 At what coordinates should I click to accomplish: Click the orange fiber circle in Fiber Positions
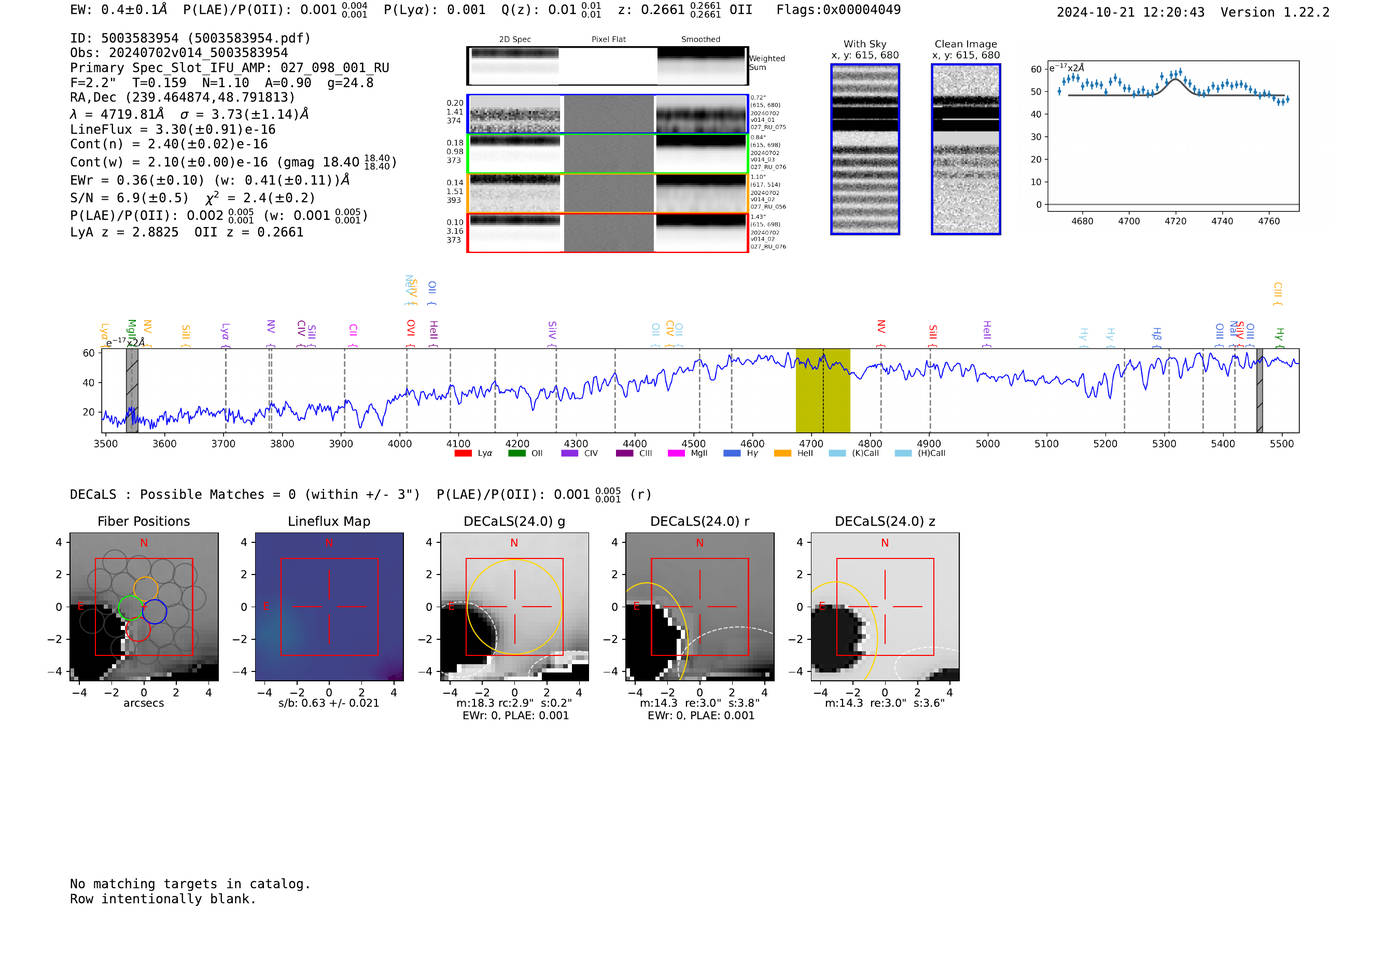pyautogui.click(x=145, y=589)
